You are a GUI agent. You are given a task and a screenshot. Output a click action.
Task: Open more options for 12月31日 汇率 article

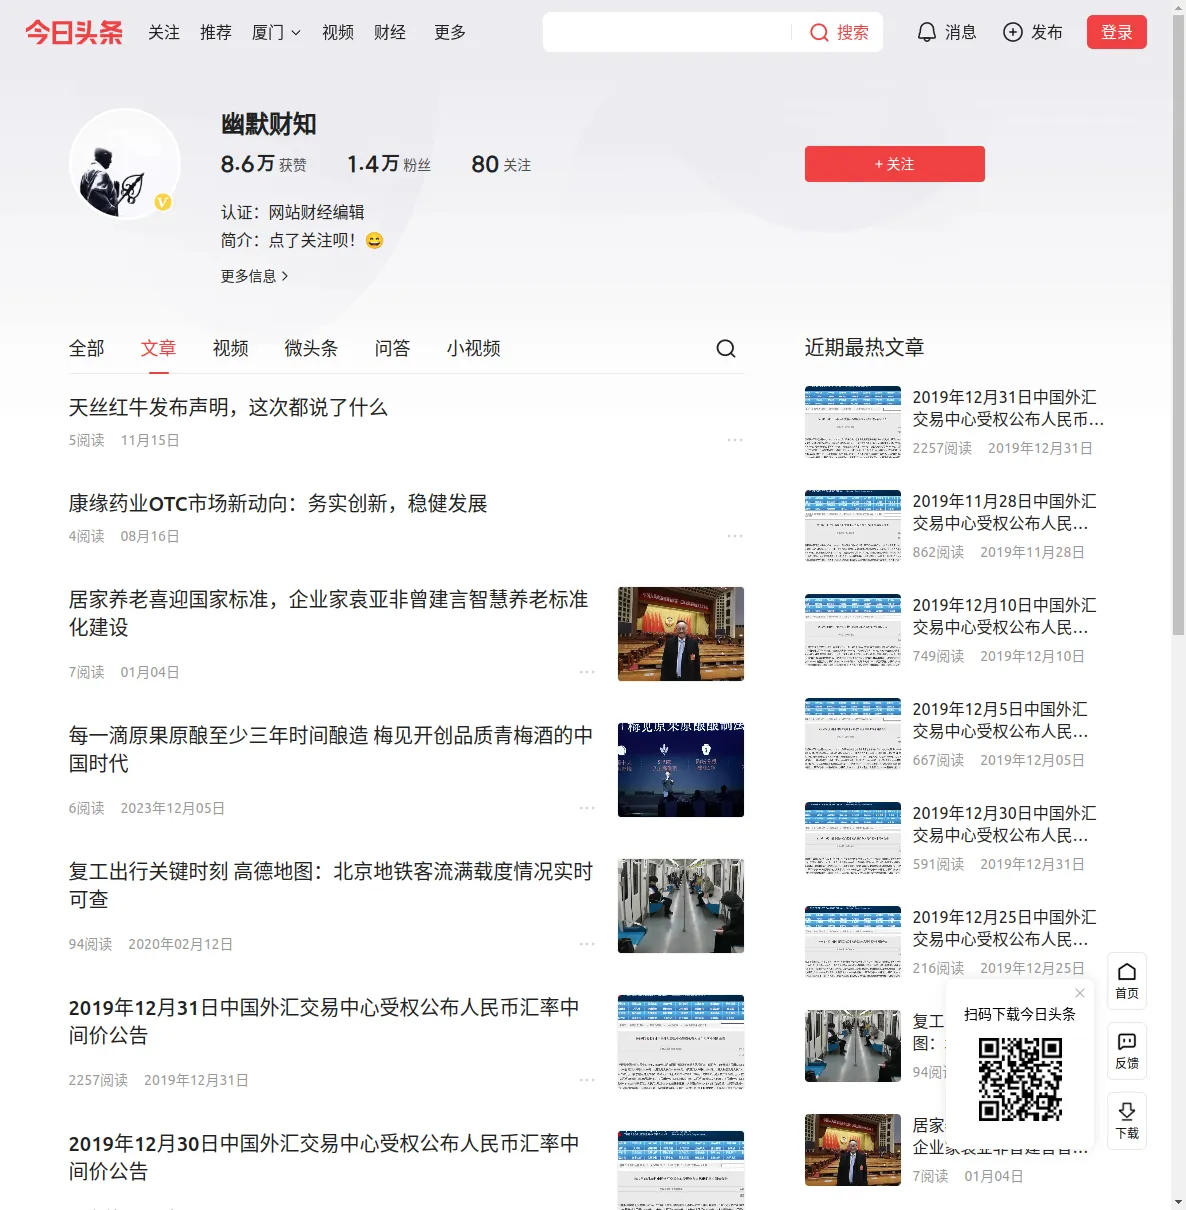coord(587,1080)
